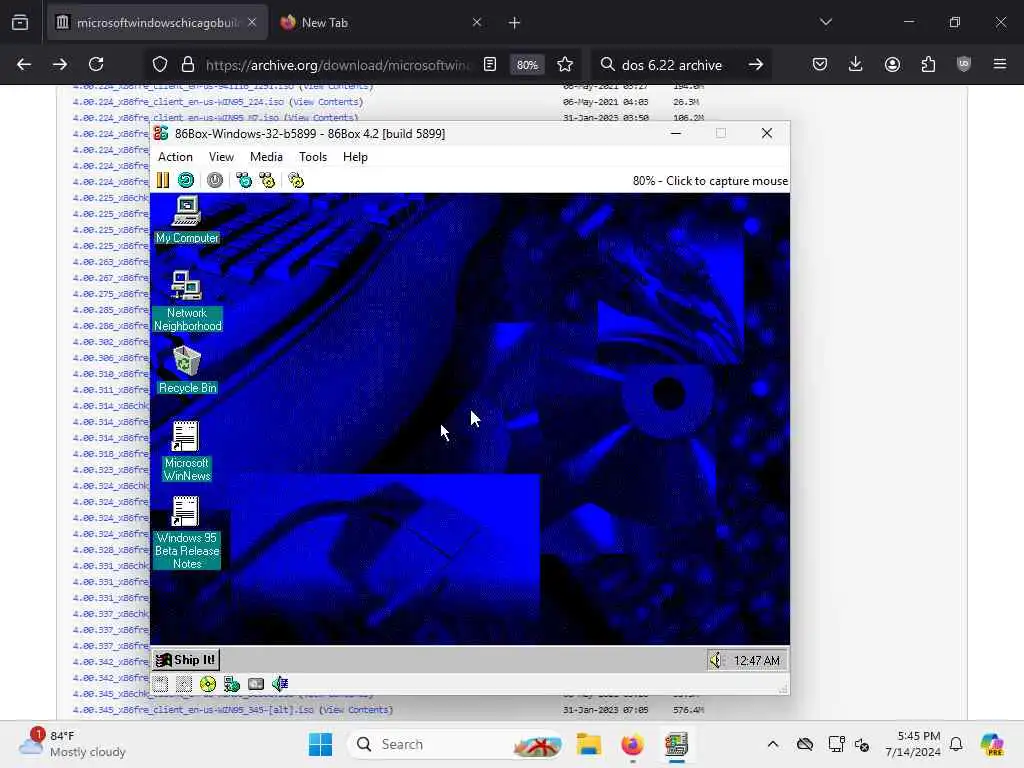Open Firefox account icon
Viewport: 1024px width, 768px height.
(x=892, y=64)
